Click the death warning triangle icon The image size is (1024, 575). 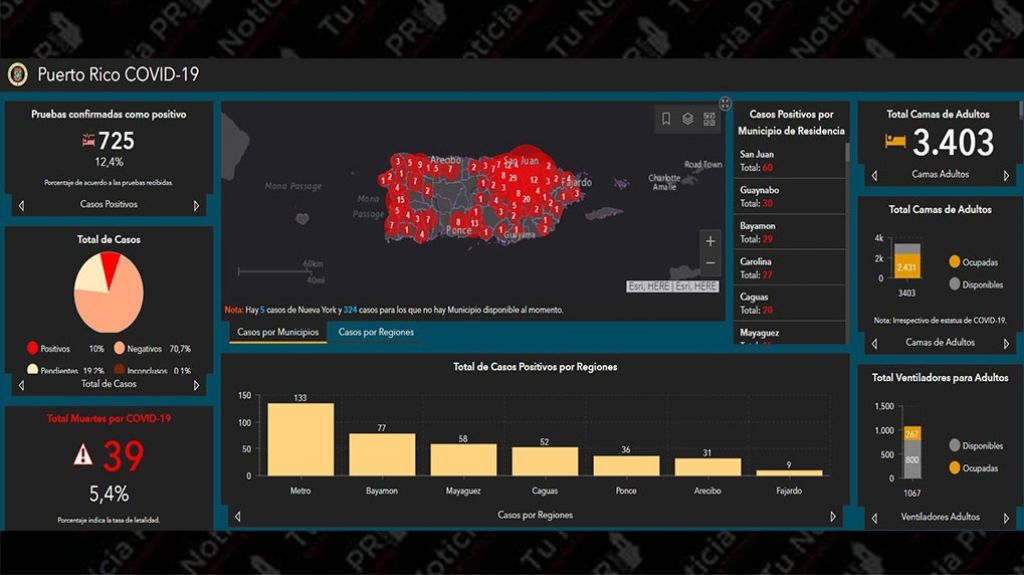(x=83, y=455)
